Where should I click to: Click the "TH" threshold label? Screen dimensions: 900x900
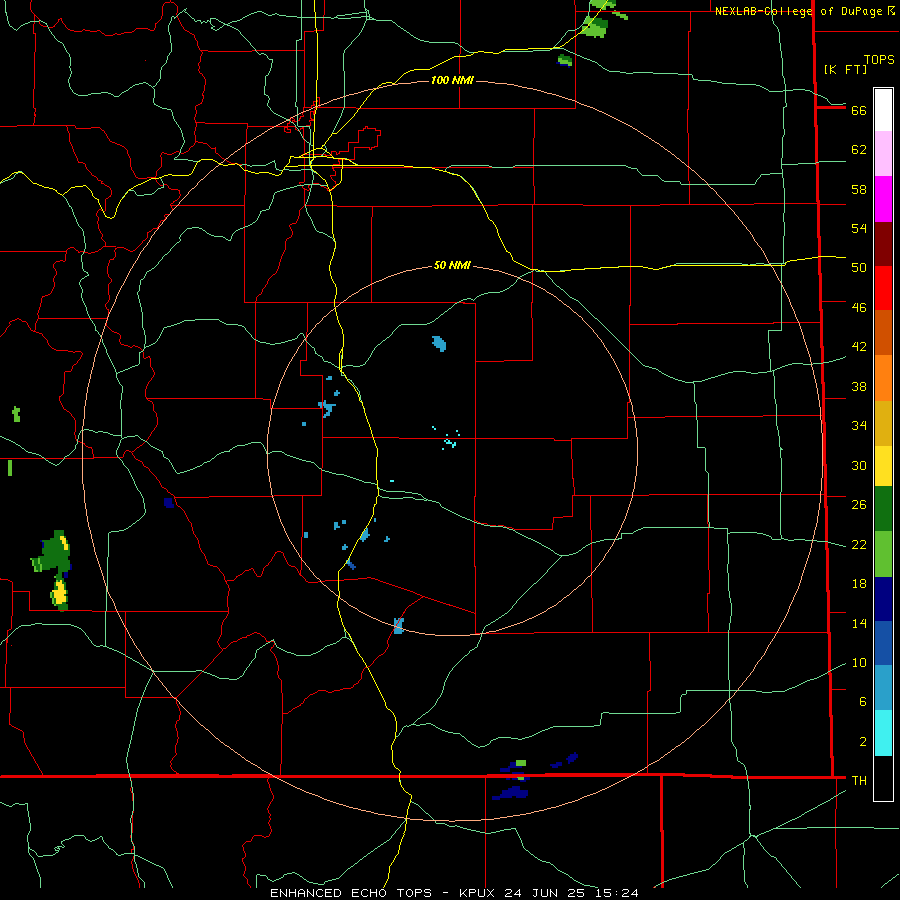coord(859,781)
